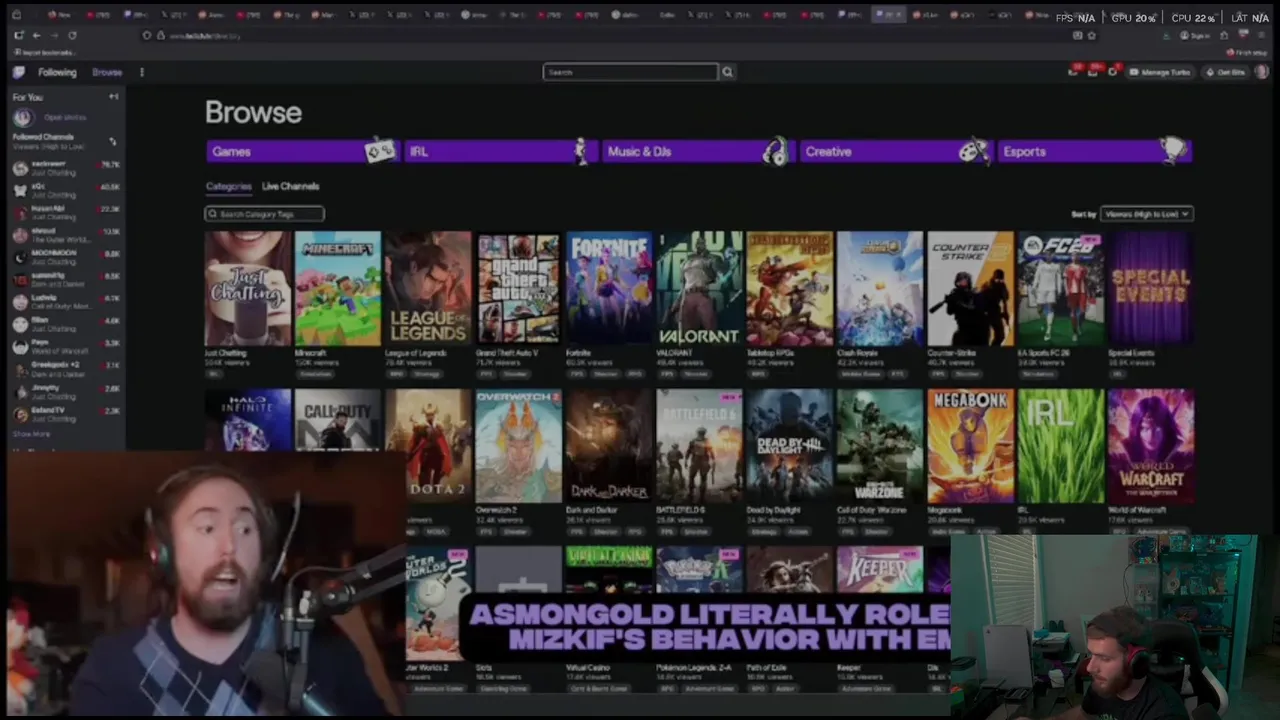Click the Twitch logo home icon
This screenshot has width=1280, height=720.
tap(18, 72)
